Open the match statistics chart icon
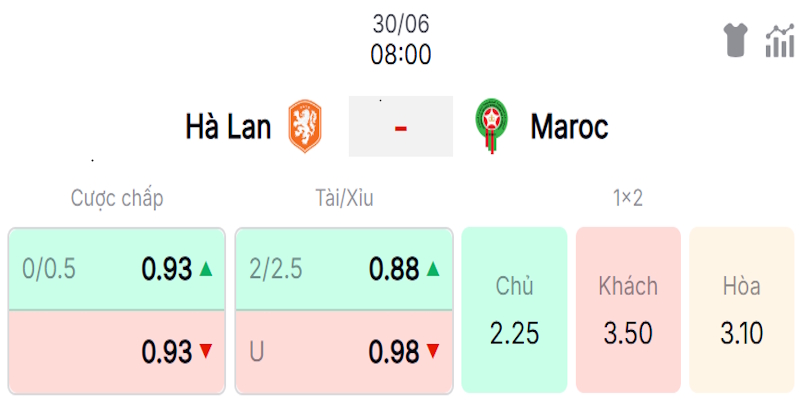The height and width of the screenshot is (400, 800). (780, 40)
